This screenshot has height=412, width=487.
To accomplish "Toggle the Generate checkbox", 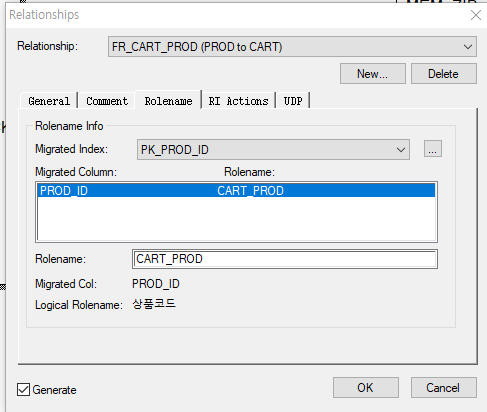I will (x=23, y=389).
